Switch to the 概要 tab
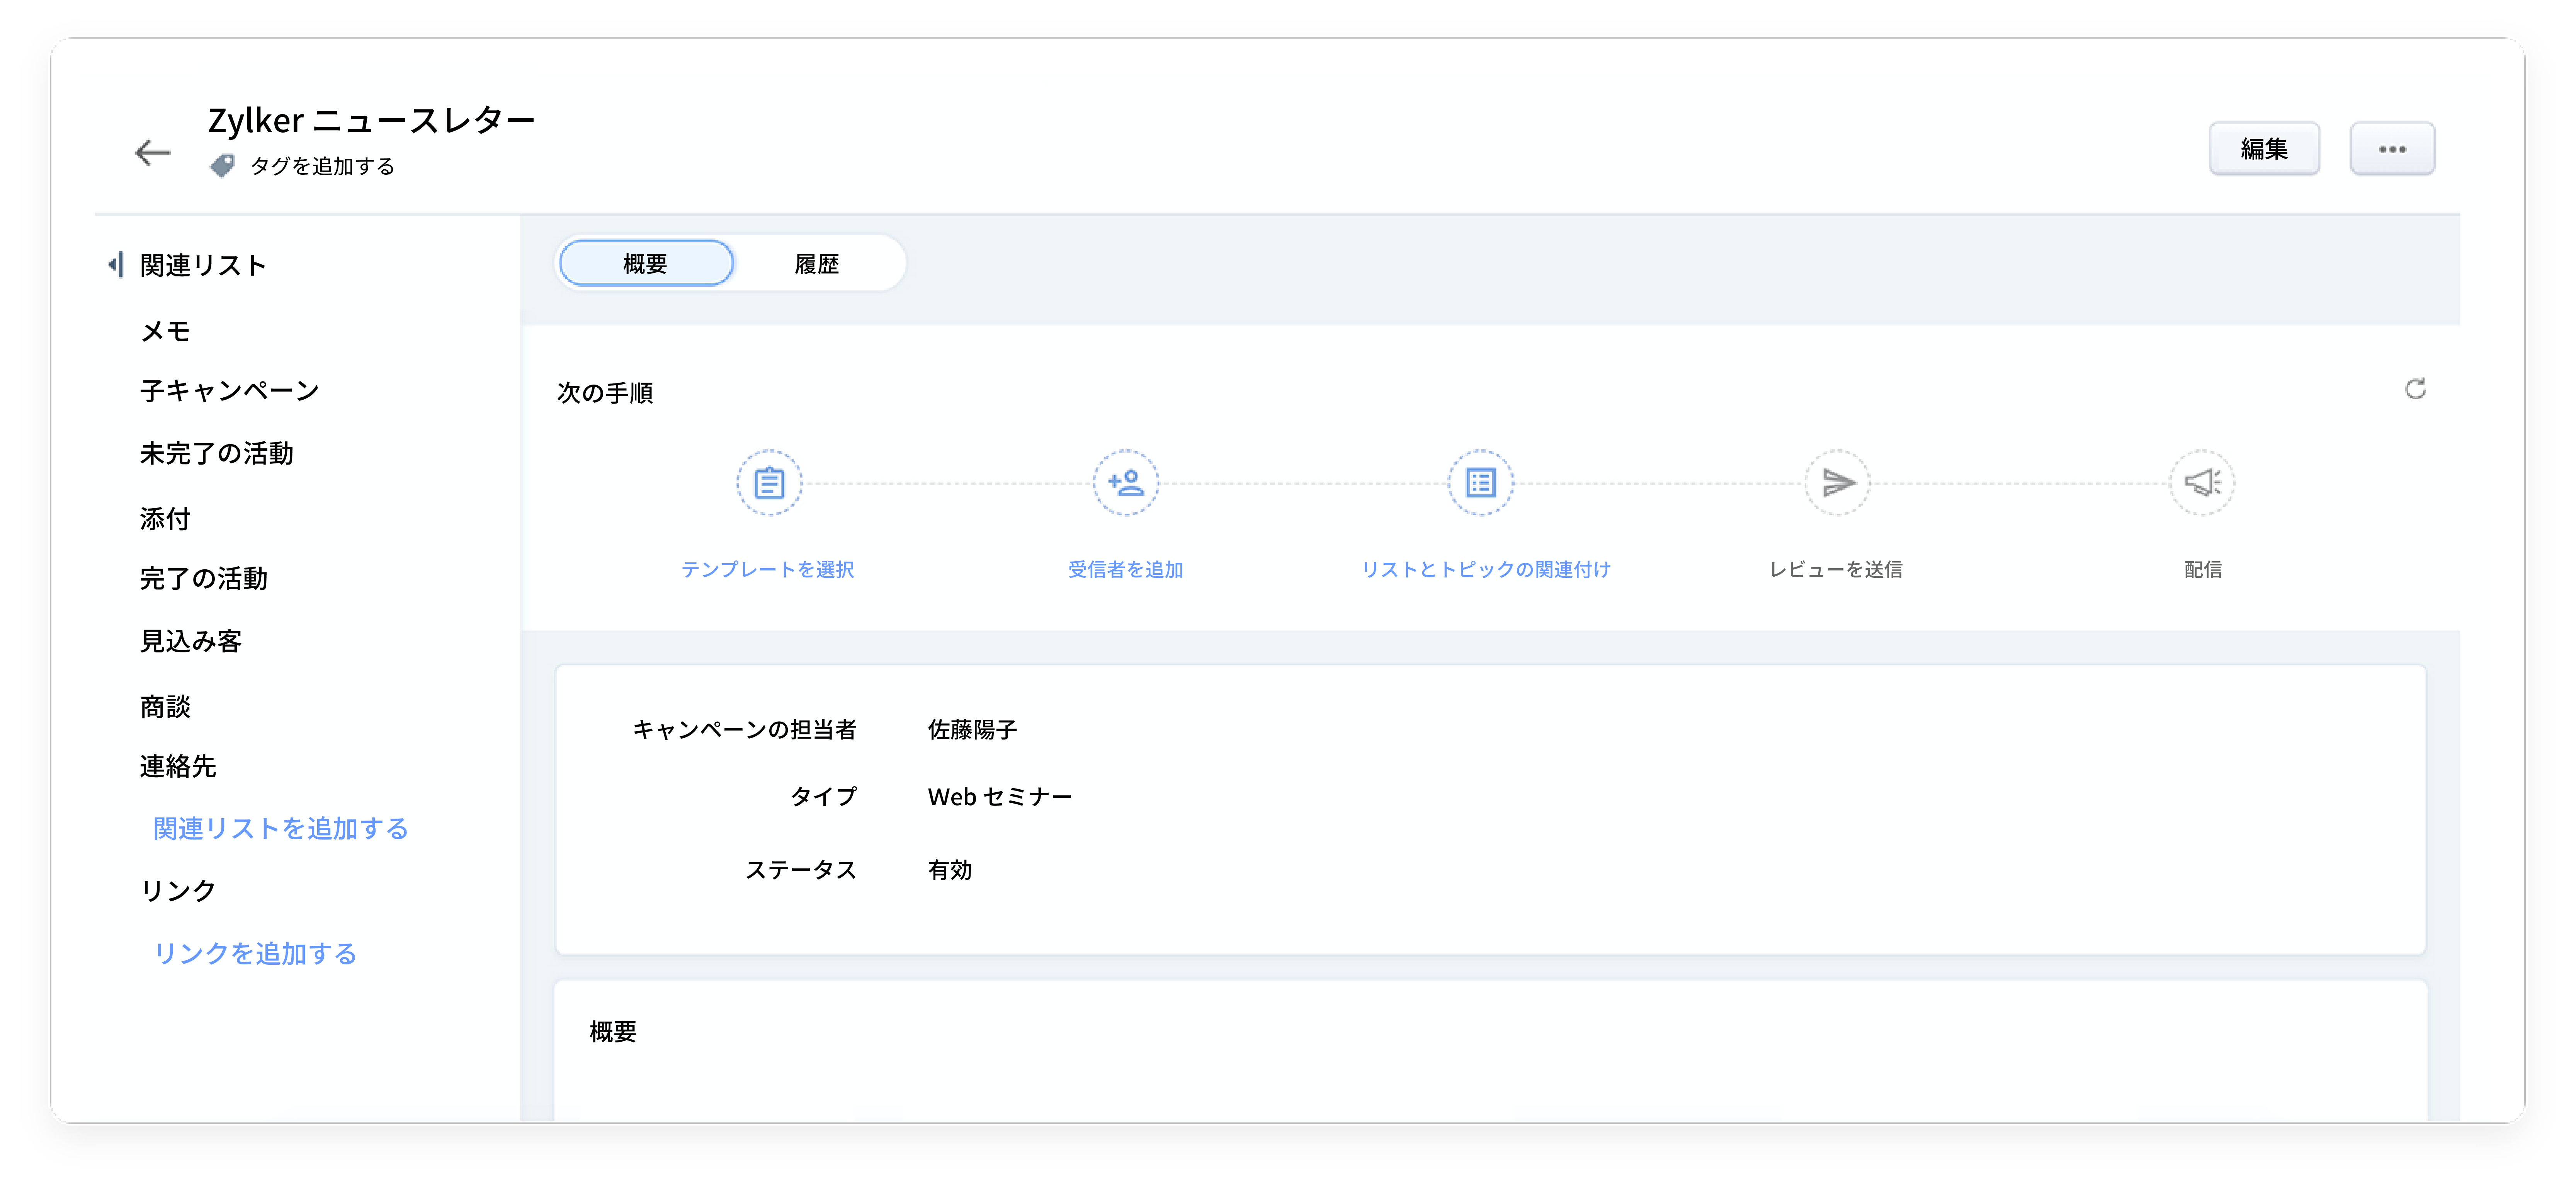Image resolution: width=2576 pixels, height=1187 pixels. 646,263
